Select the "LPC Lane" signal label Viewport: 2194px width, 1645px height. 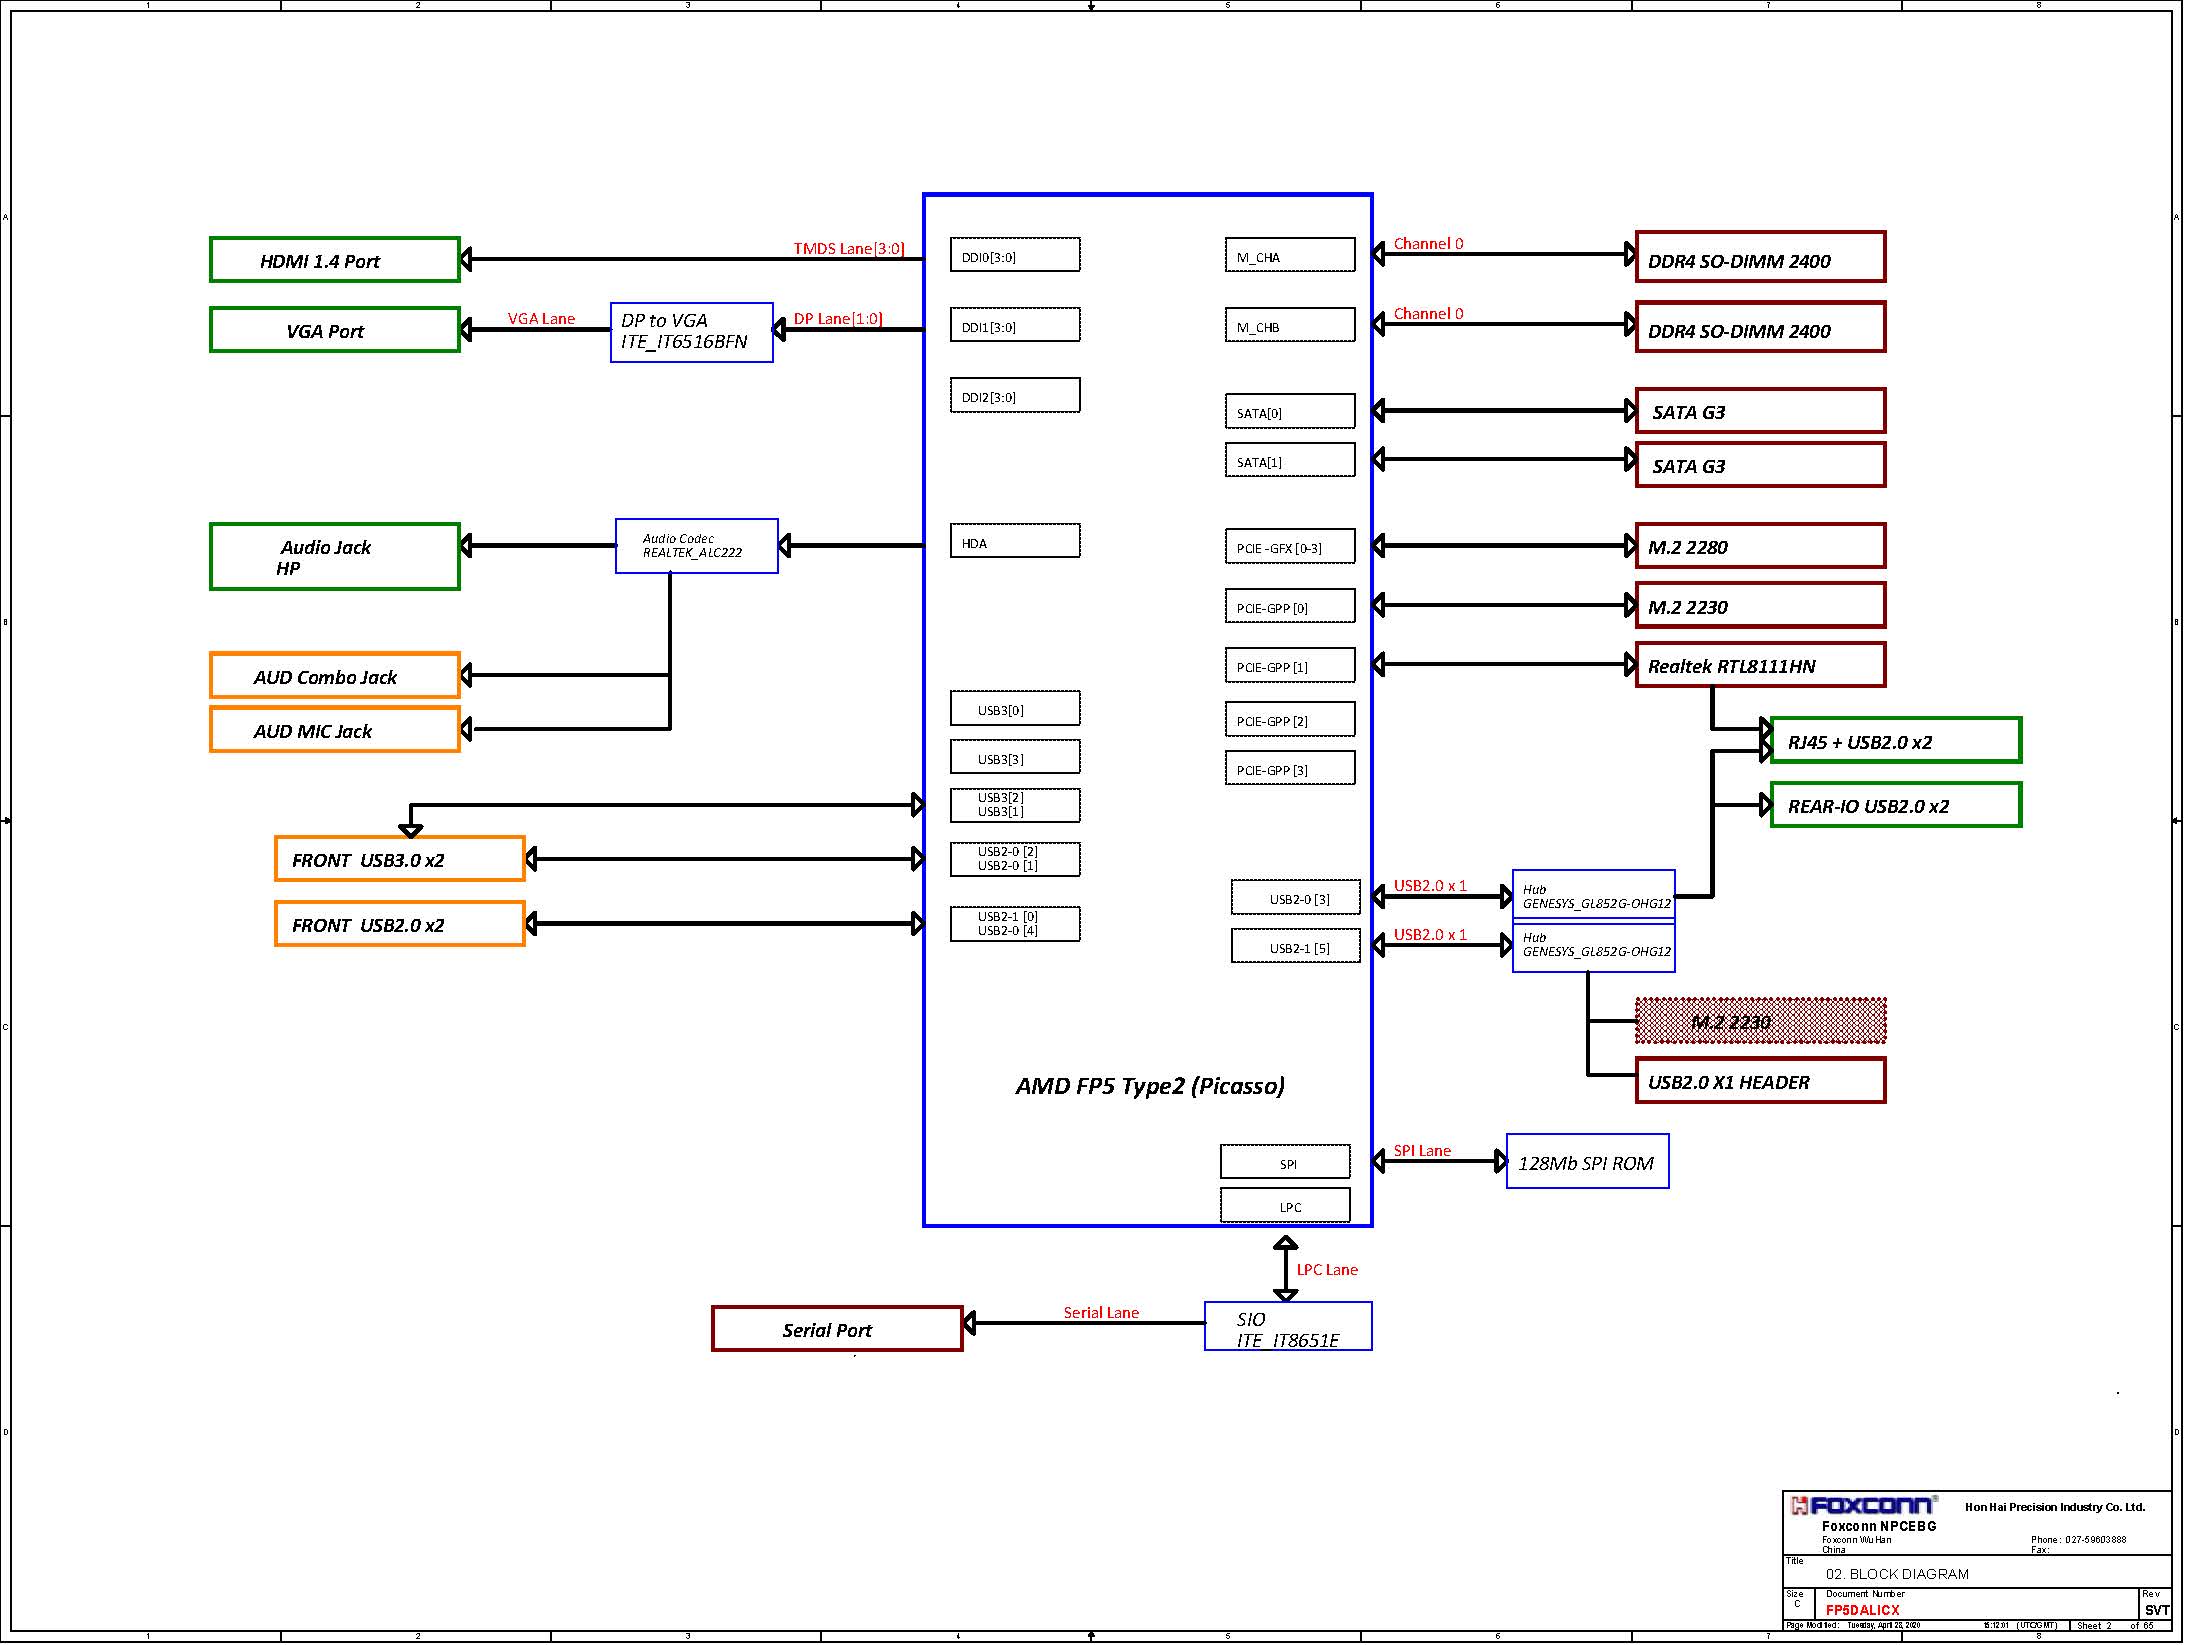1327,1270
